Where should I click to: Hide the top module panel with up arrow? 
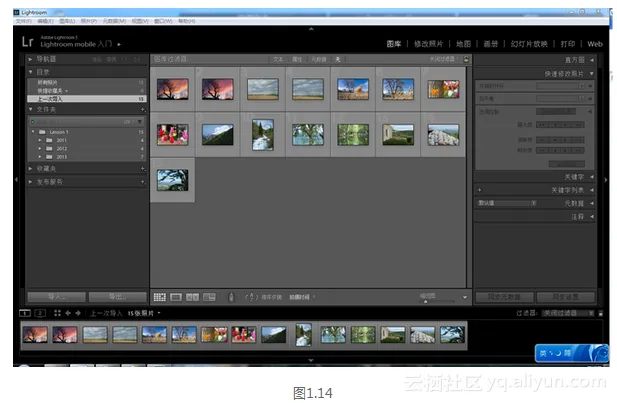tap(311, 29)
